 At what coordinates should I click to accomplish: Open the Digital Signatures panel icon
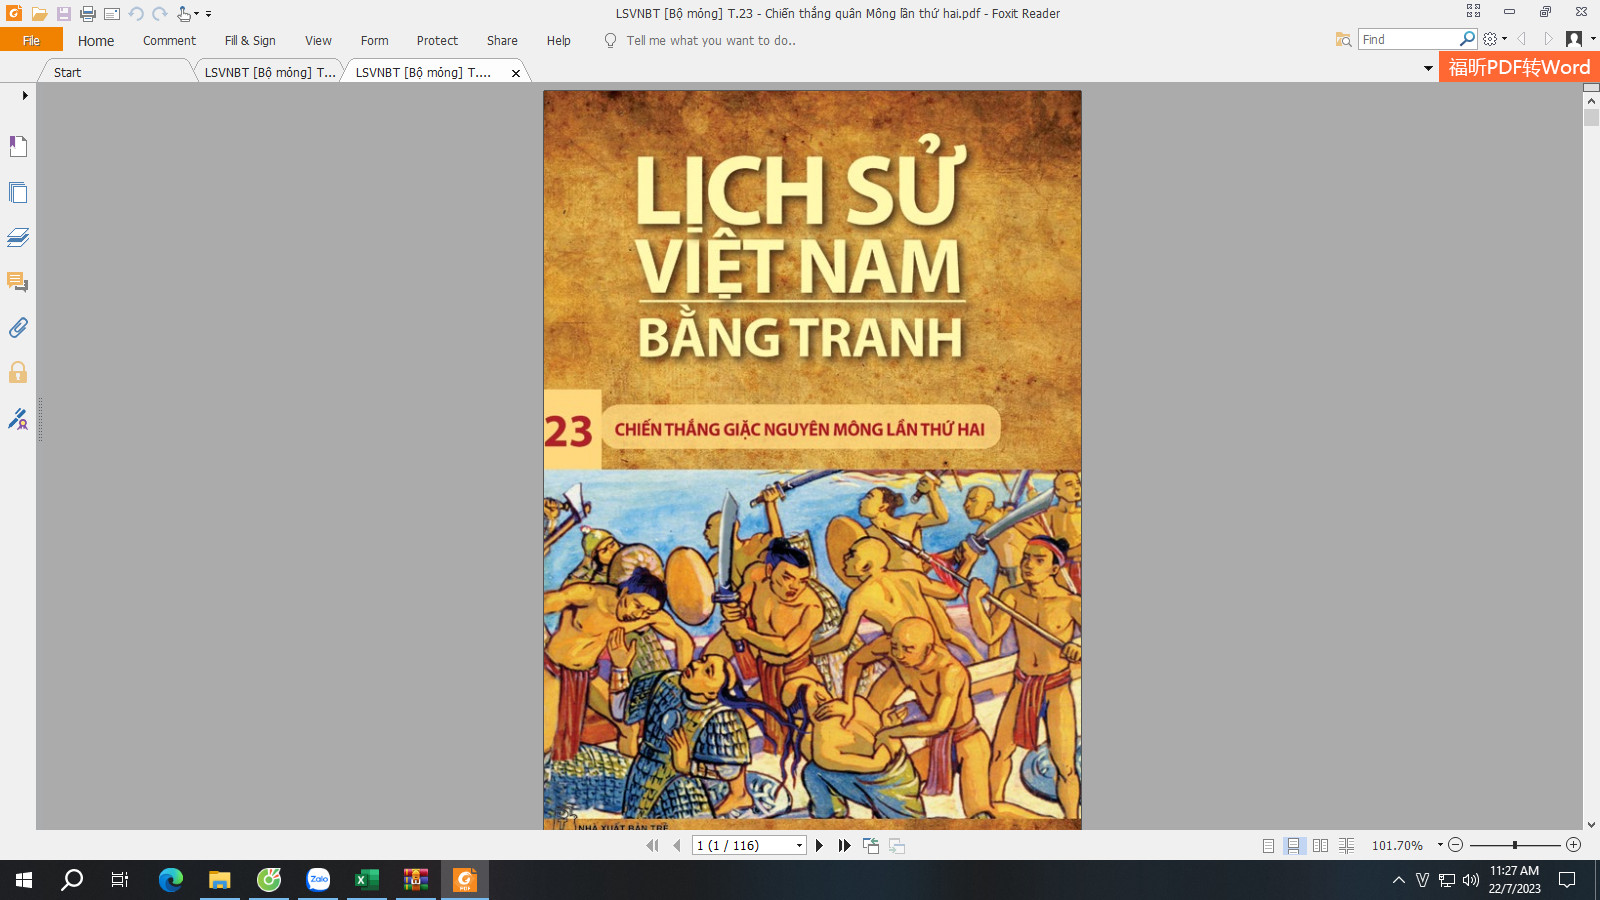(x=18, y=419)
